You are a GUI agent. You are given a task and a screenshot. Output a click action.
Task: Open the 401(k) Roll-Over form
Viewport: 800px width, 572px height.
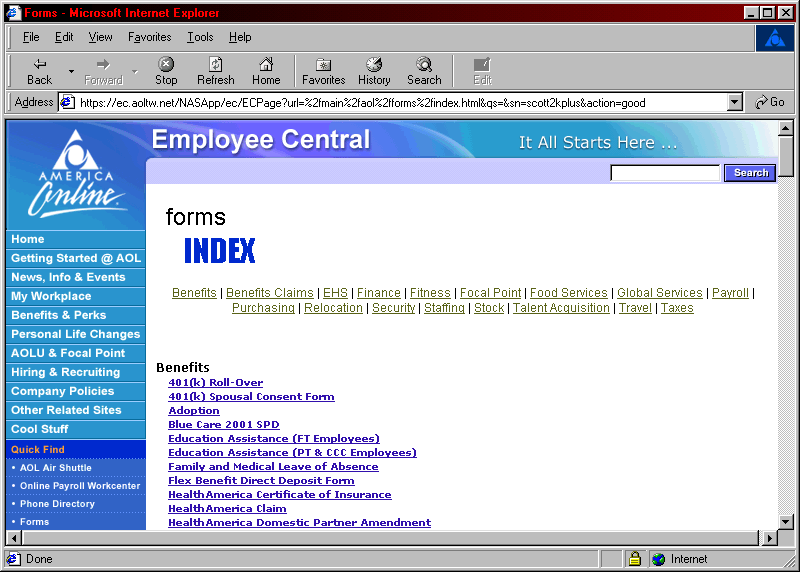[215, 383]
